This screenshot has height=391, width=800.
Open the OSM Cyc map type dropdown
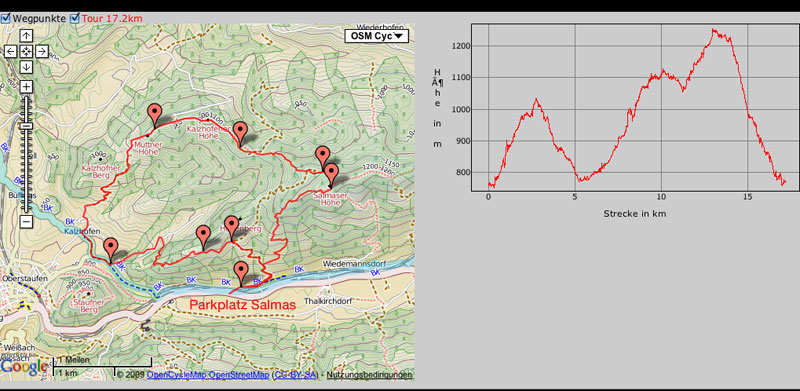click(x=377, y=36)
